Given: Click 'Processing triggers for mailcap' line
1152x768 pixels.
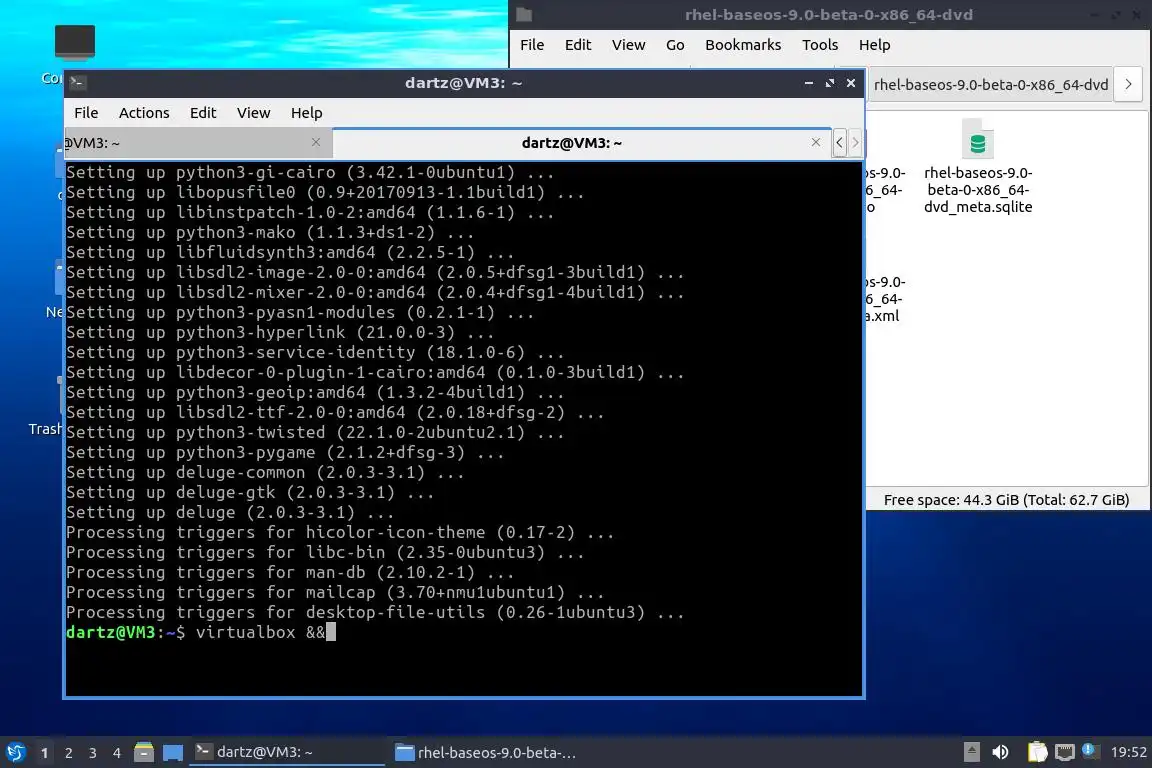Looking at the screenshot, I should 335,592.
